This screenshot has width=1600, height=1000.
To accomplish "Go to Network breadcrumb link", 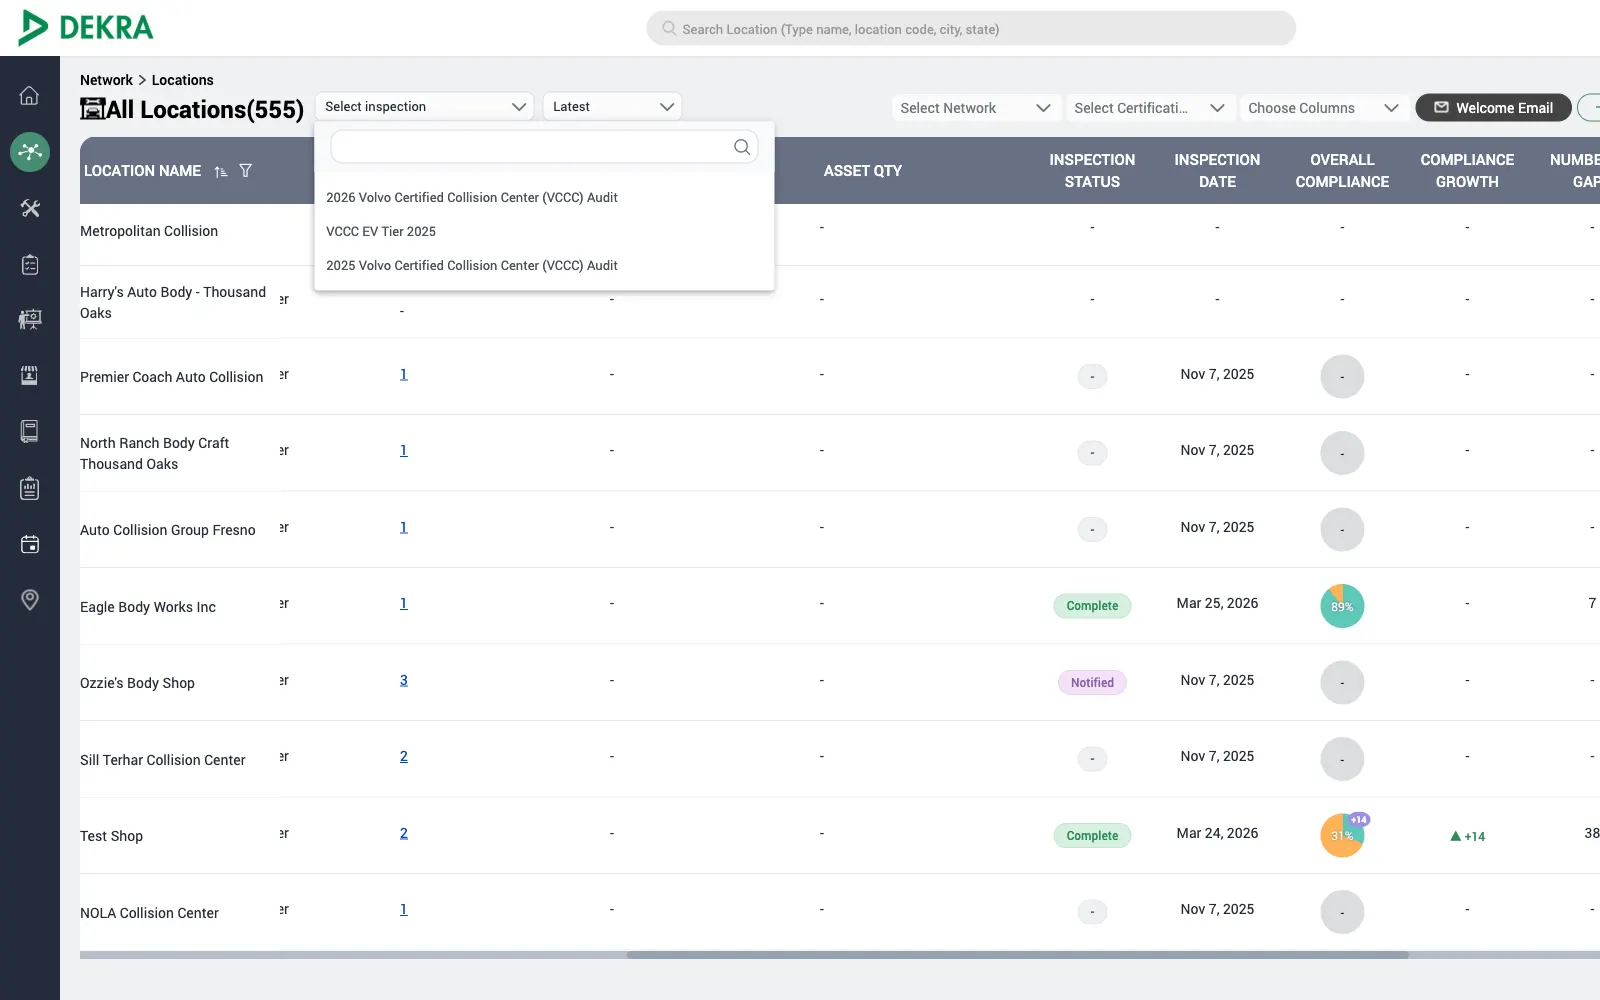I will point(106,80).
